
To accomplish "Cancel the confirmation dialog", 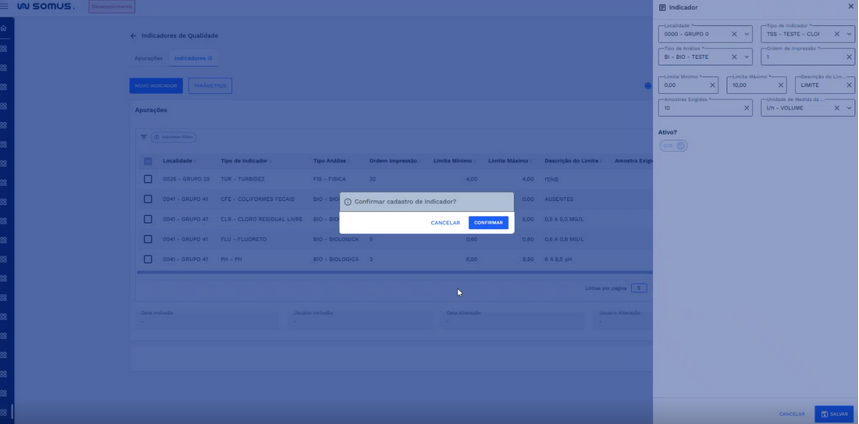I will [x=445, y=223].
